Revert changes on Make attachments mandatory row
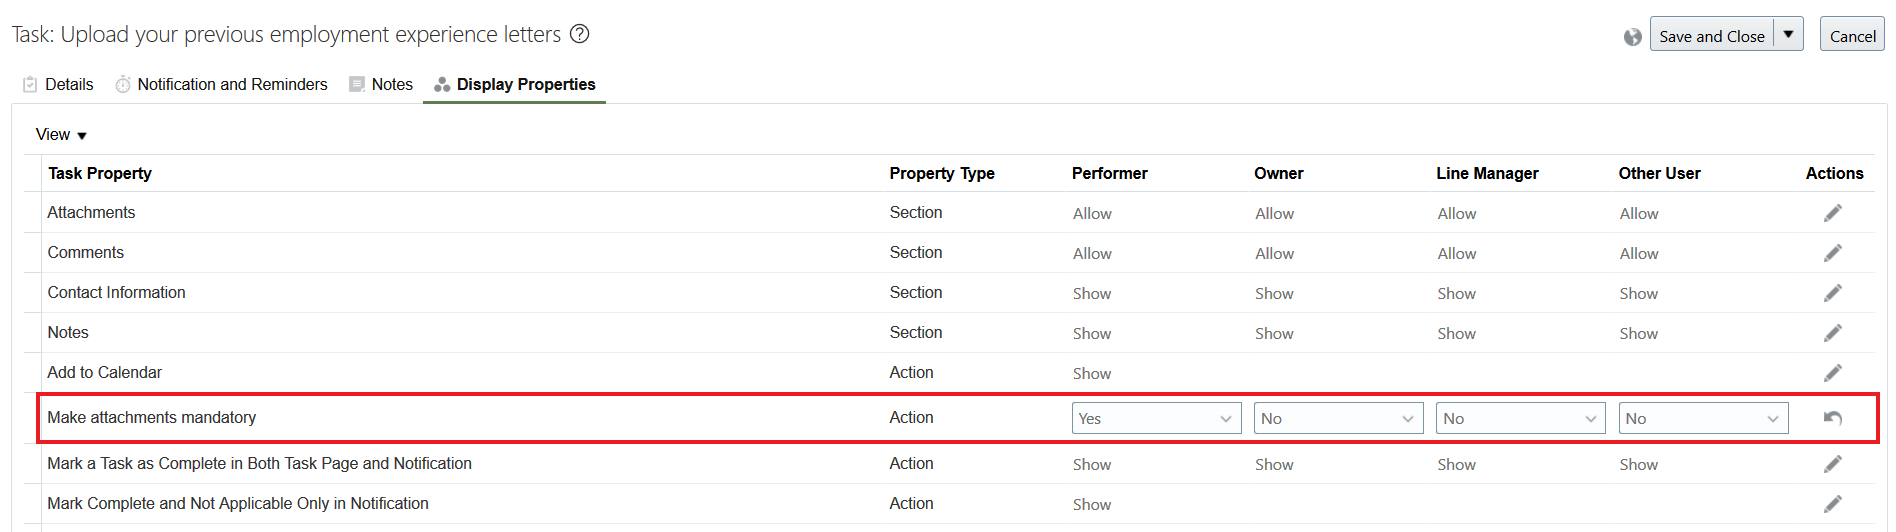1896x532 pixels. [x=1832, y=418]
